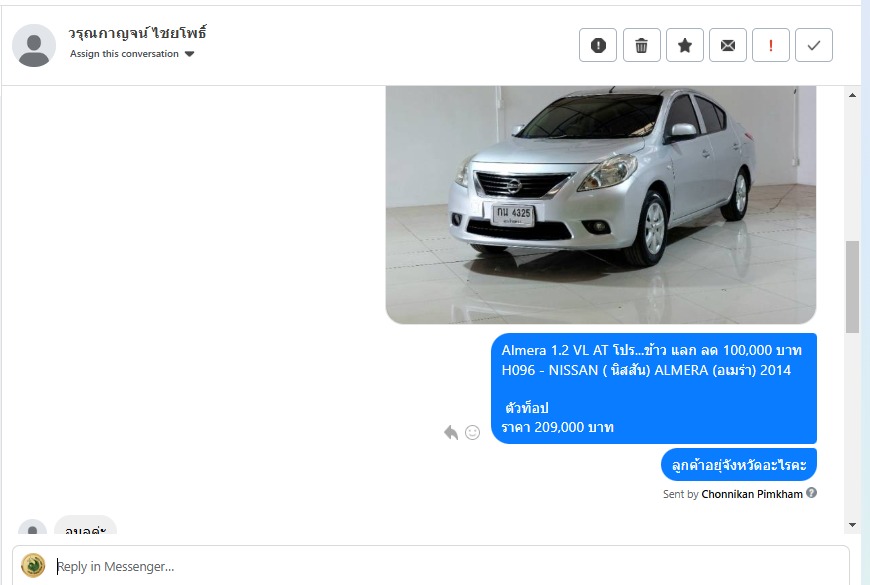Select message bubble ลูกค้าอยู่จังหวัดอะไรคะ
The image size is (870, 585).
click(x=739, y=465)
